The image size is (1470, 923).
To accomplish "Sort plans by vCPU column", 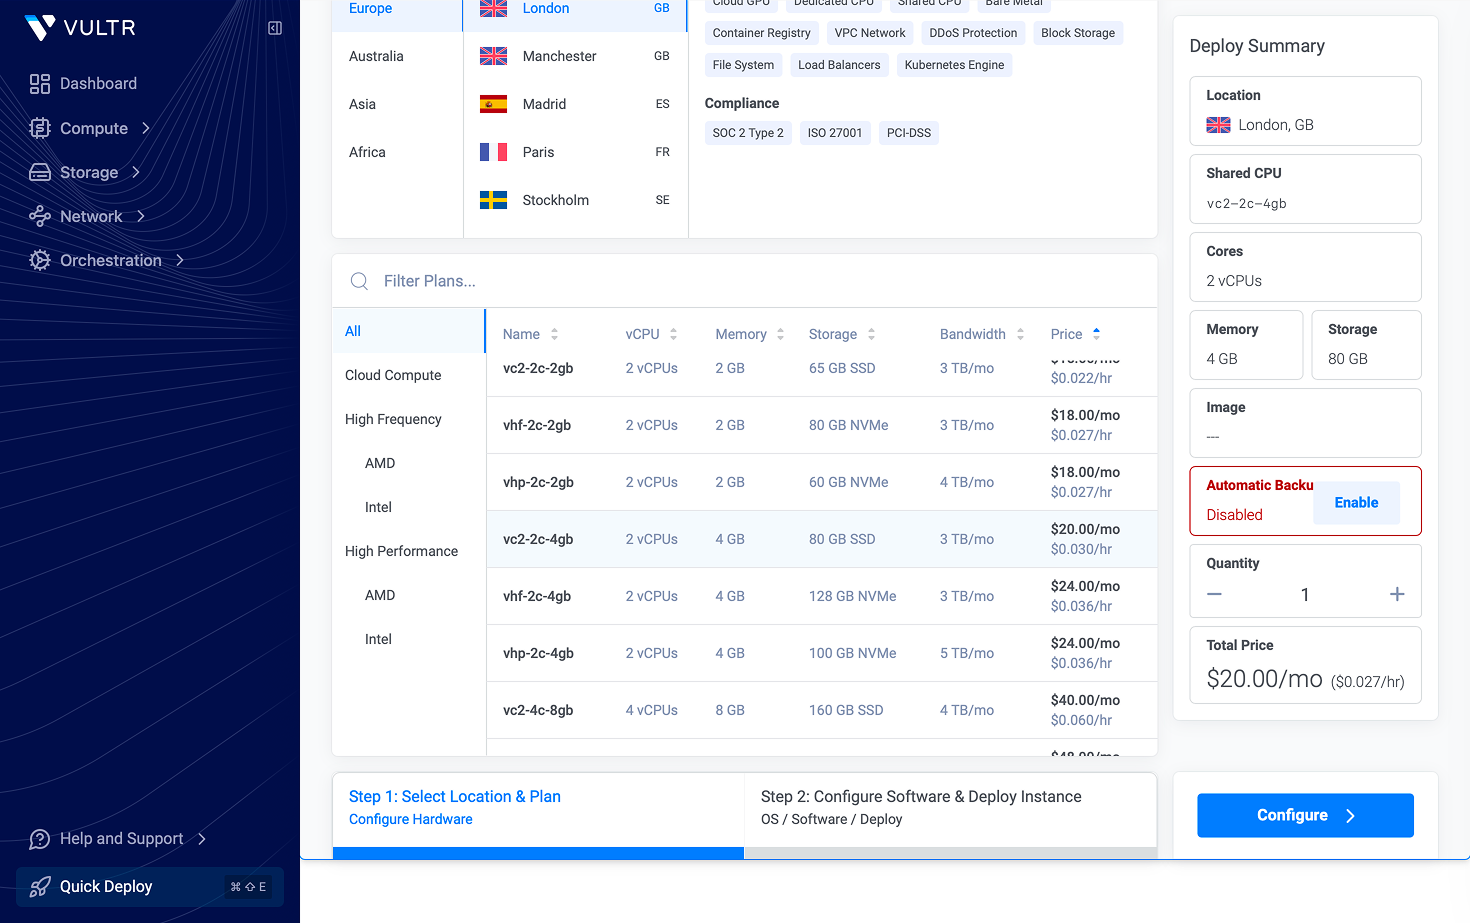I will point(651,334).
